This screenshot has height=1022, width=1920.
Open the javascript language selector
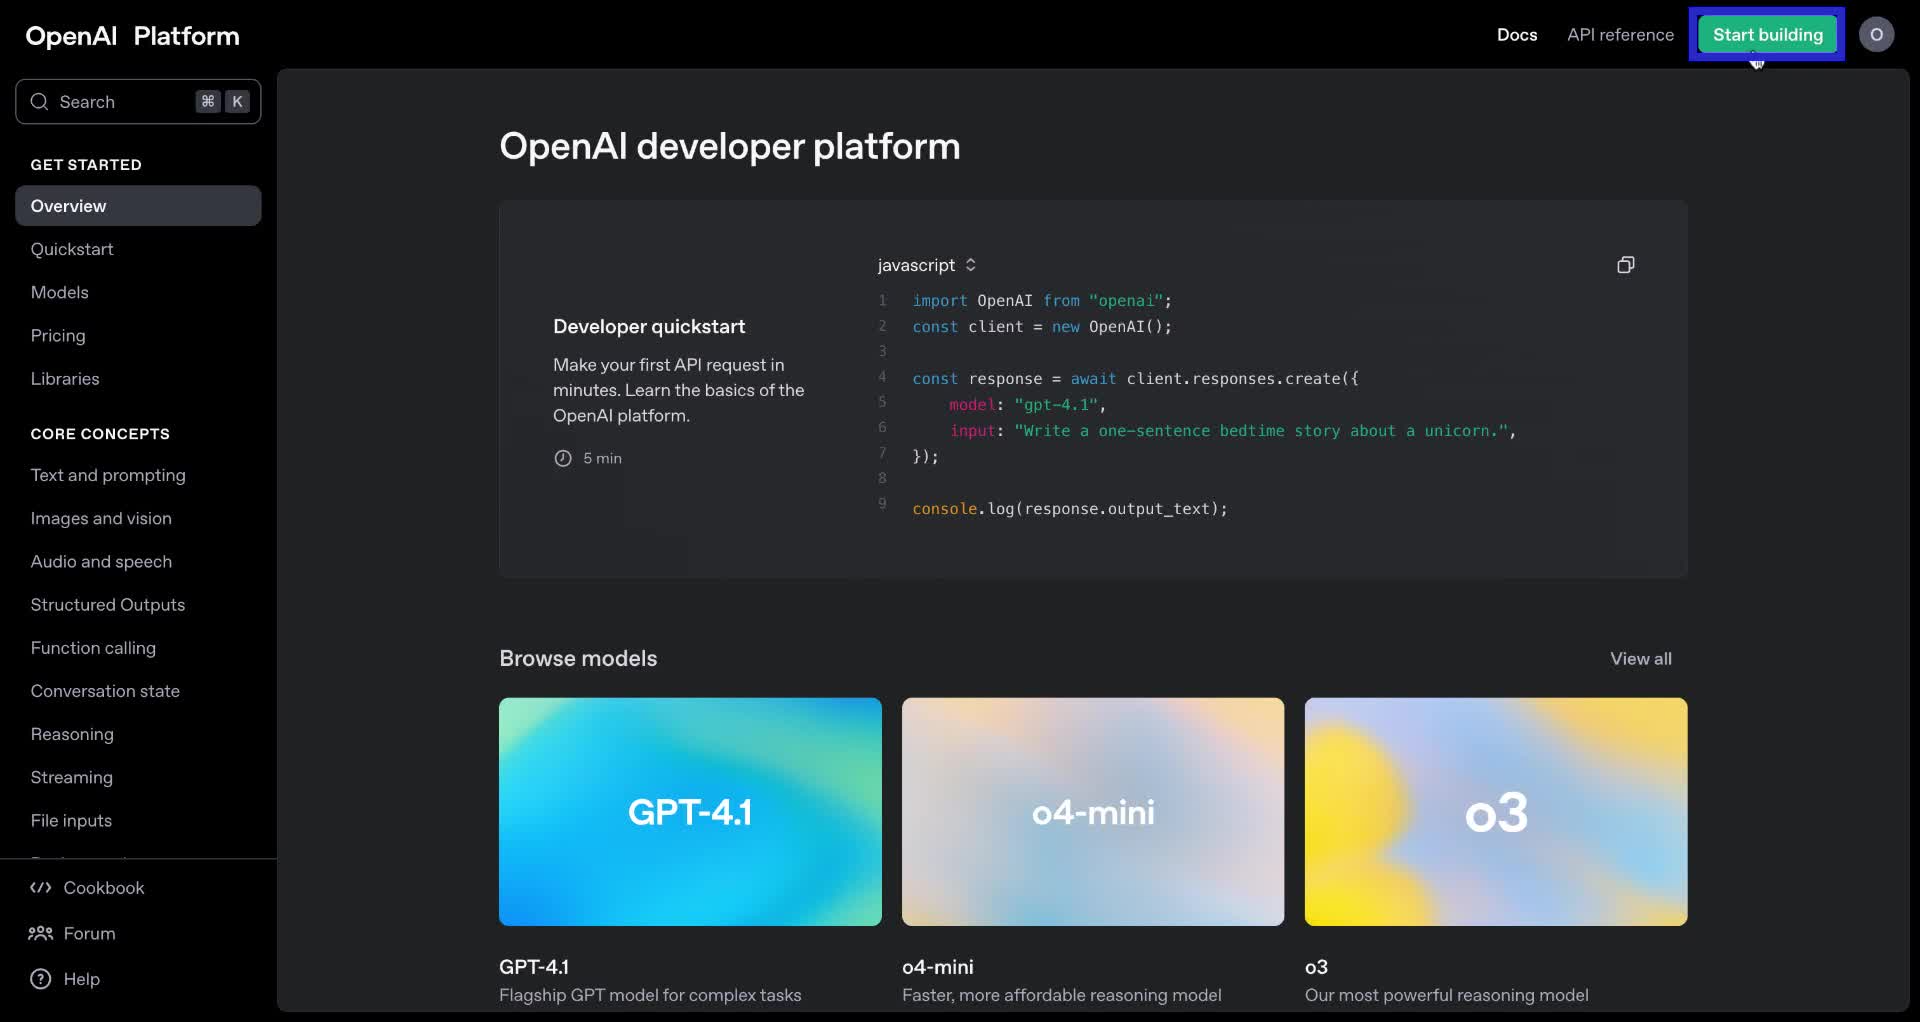(x=925, y=264)
